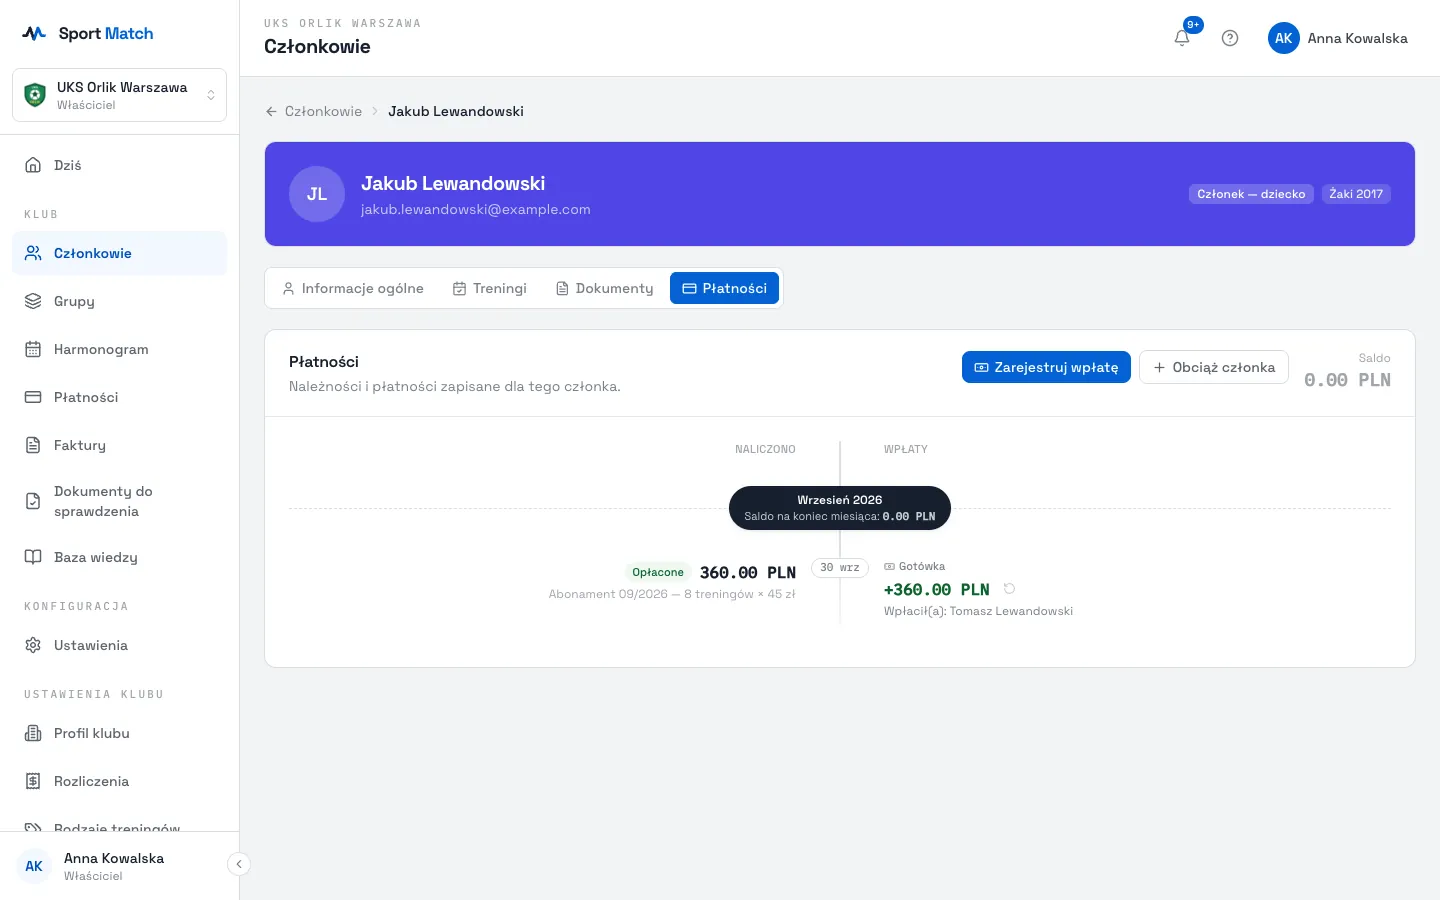Open the Anna Kowalska user menu in header
Image resolution: width=1440 pixels, height=900 pixels.
(x=1338, y=38)
